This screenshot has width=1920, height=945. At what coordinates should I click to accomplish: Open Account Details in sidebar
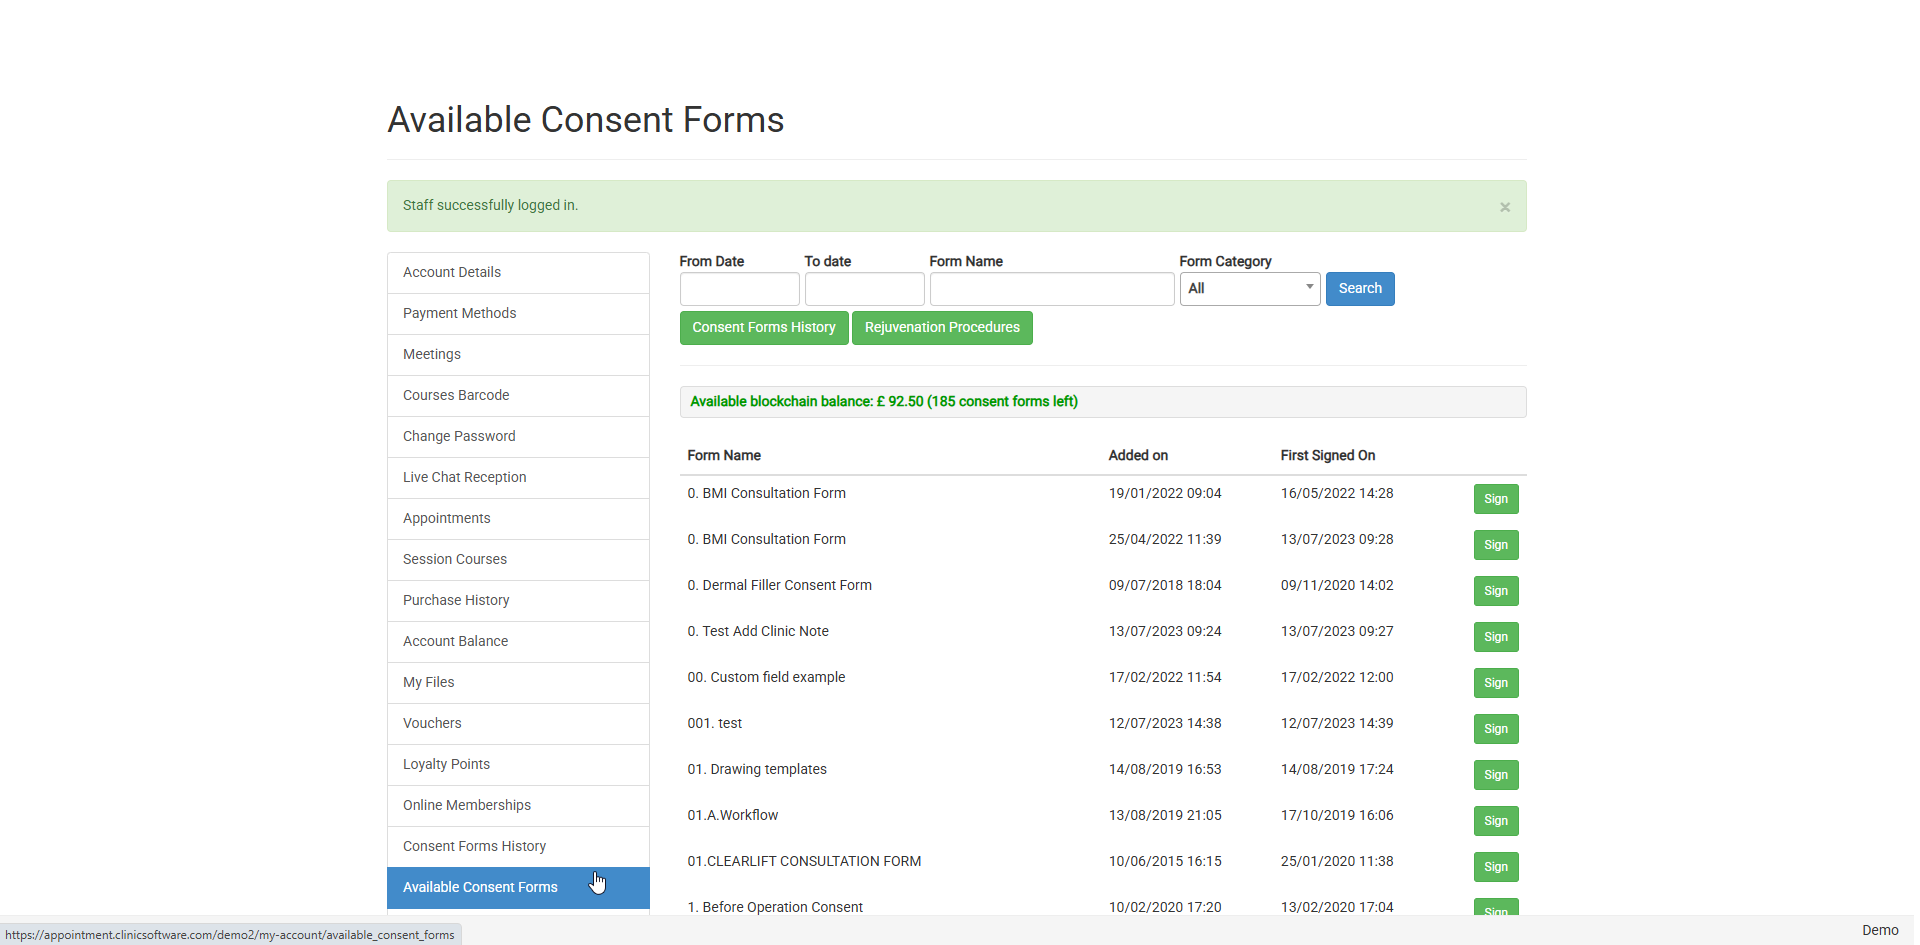[x=518, y=273]
